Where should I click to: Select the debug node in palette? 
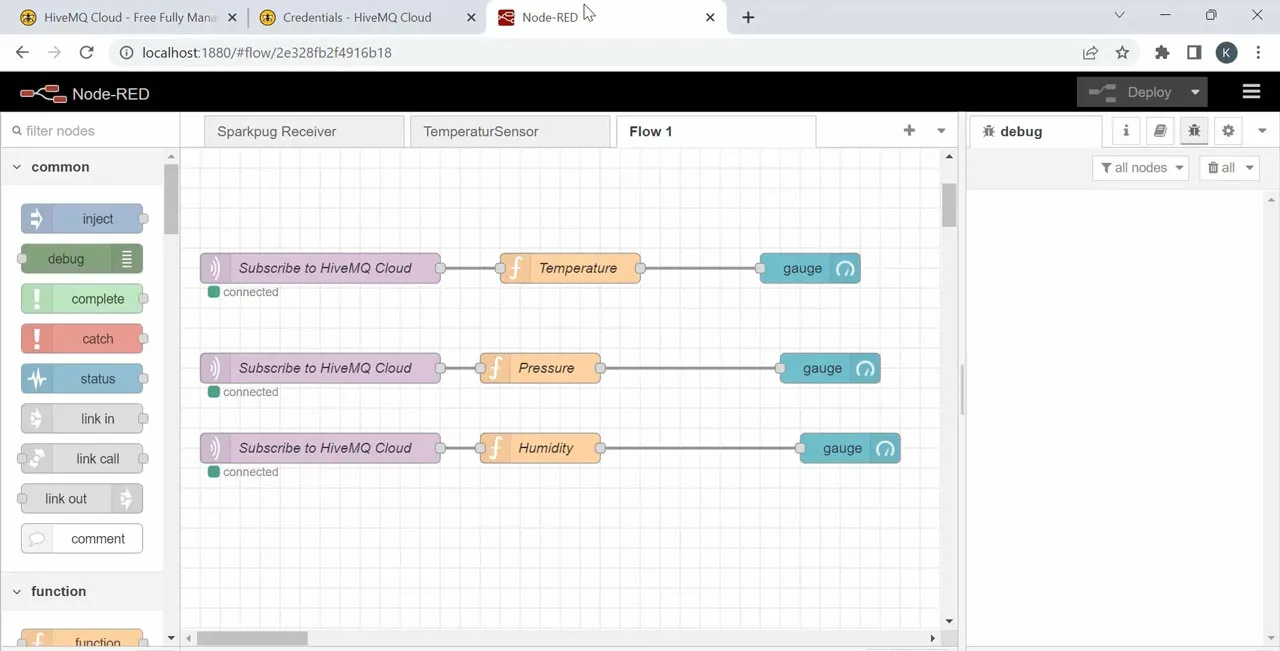tap(82, 259)
